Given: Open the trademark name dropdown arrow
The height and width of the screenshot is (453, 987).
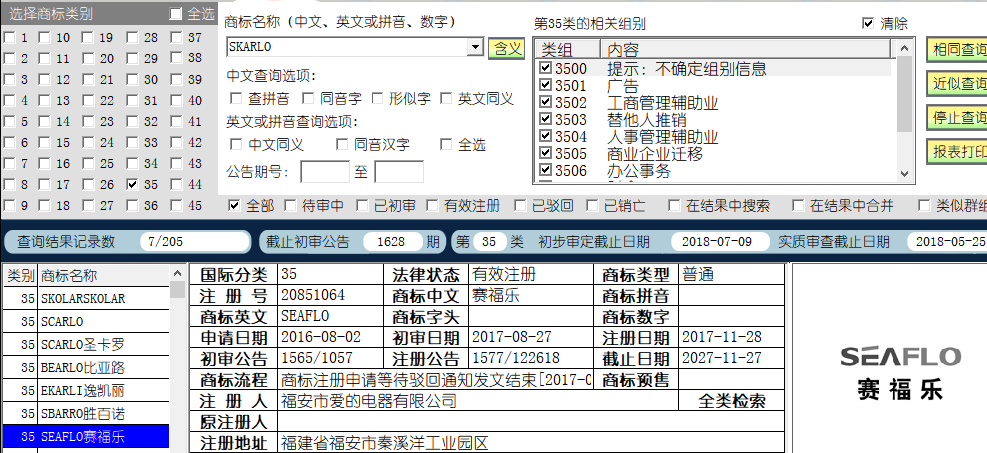Looking at the screenshot, I should (x=475, y=47).
